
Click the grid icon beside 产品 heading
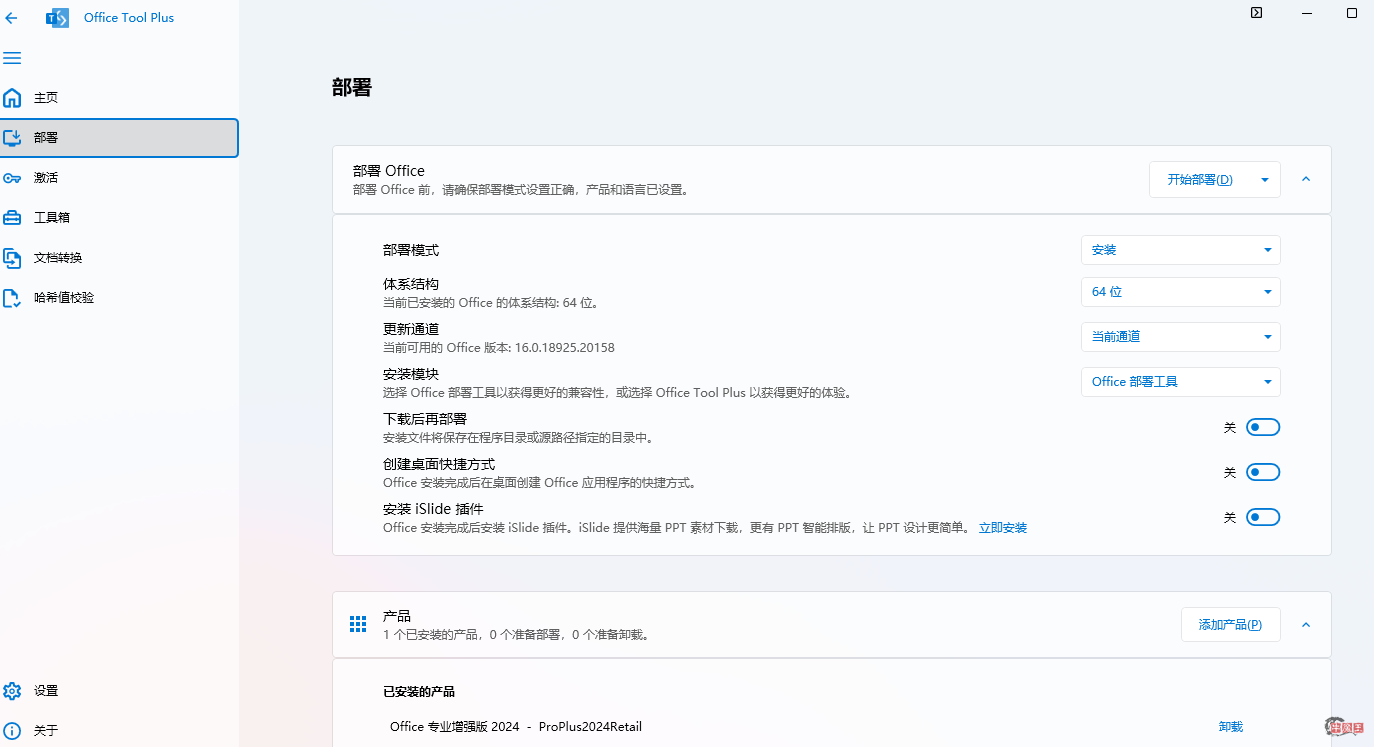point(358,623)
